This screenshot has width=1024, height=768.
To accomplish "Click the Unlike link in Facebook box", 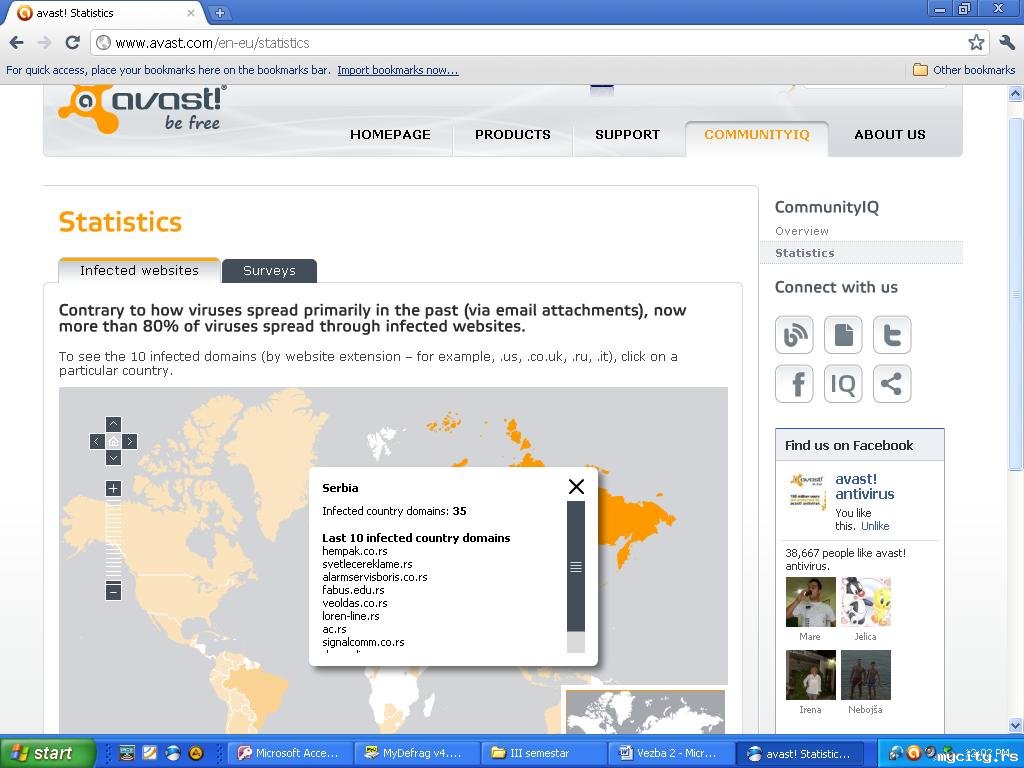I will point(875,526).
